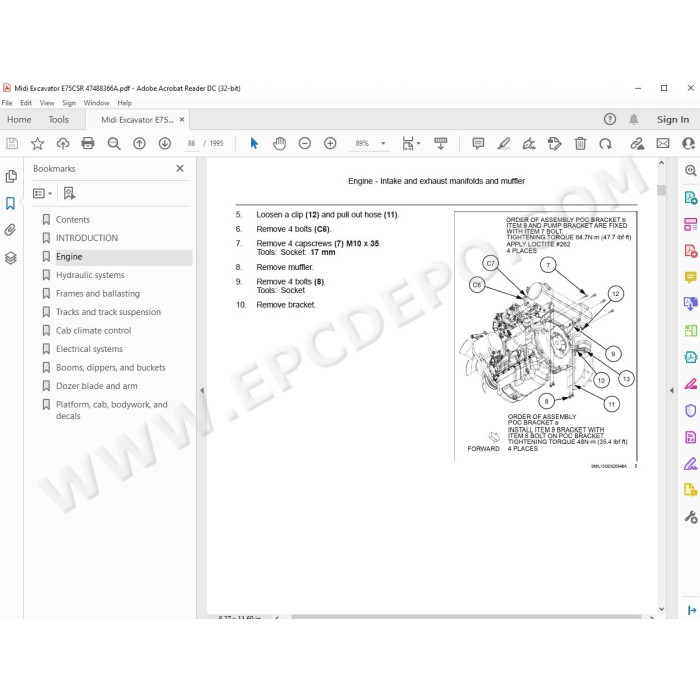Image resolution: width=700 pixels, height=700 pixels.
Task: Go to Frames and ballasting bookmark
Action: (x=98, y=294)
